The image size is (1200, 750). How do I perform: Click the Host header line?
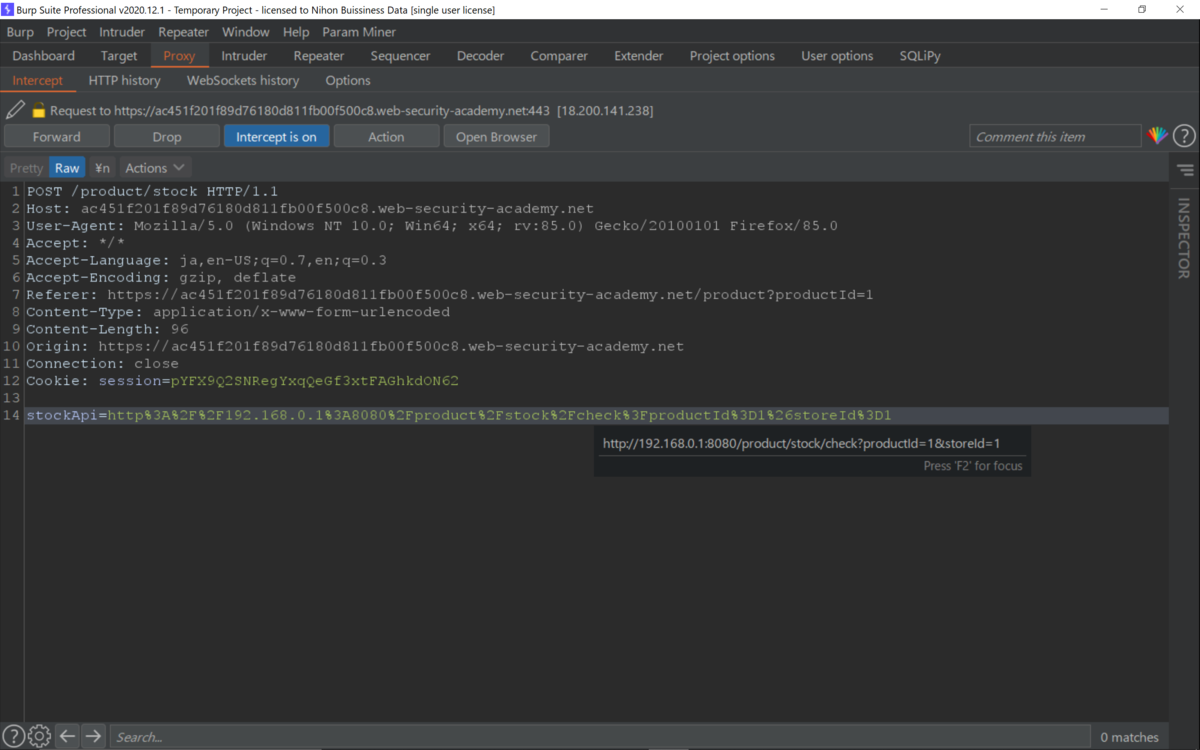click(310, 208)
